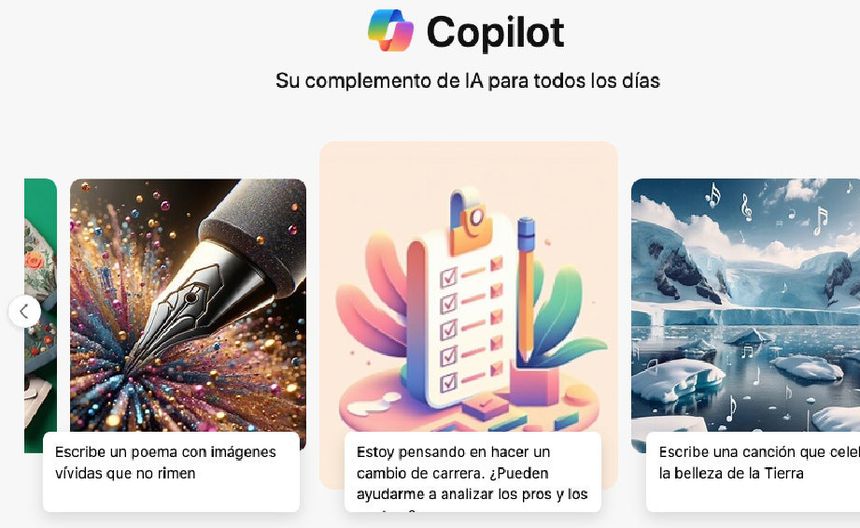The image size is (860, 528).
Task: Click the treble clef in the glacier sky
Action: pos(746,207)
